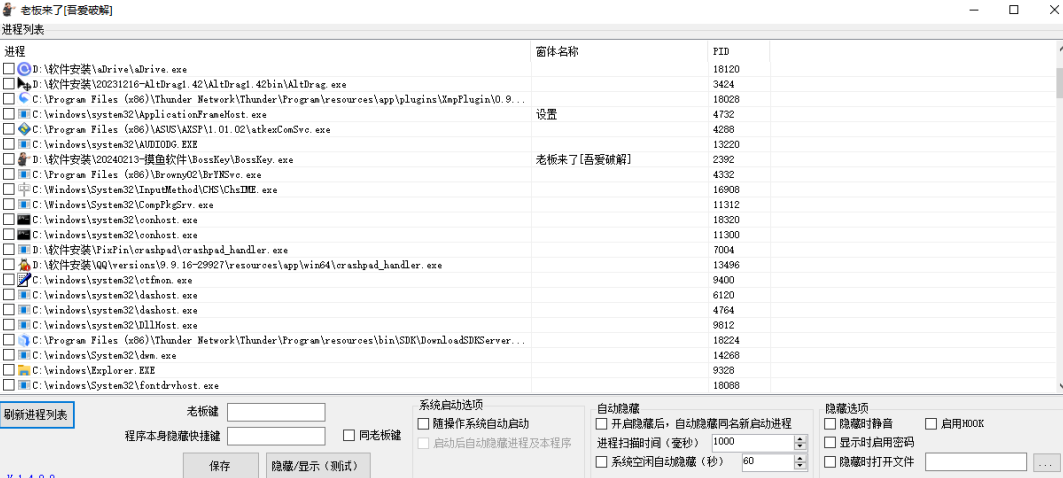Enable 随操作系统自动启动 option

[x=423, y=424]
